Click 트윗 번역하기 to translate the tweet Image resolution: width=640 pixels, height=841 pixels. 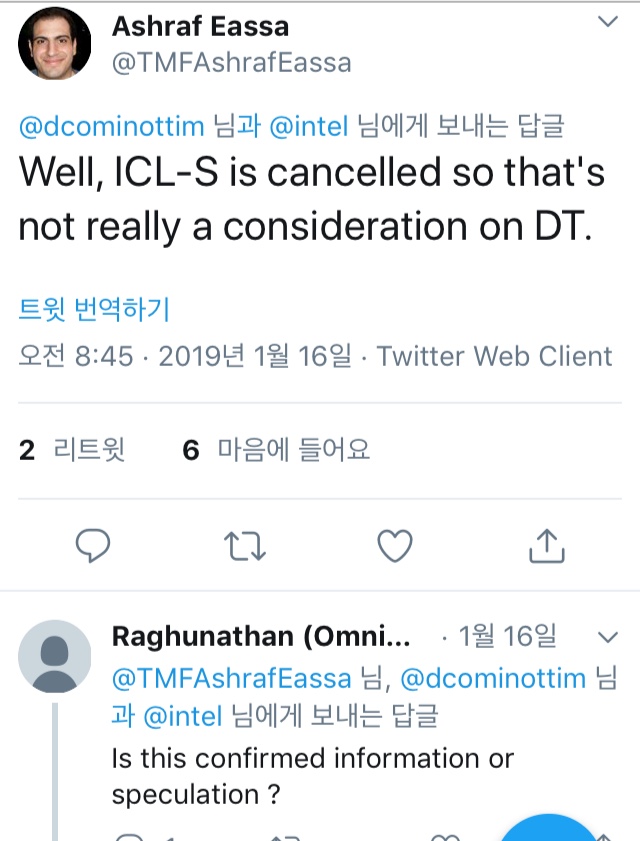click(94, 310)
